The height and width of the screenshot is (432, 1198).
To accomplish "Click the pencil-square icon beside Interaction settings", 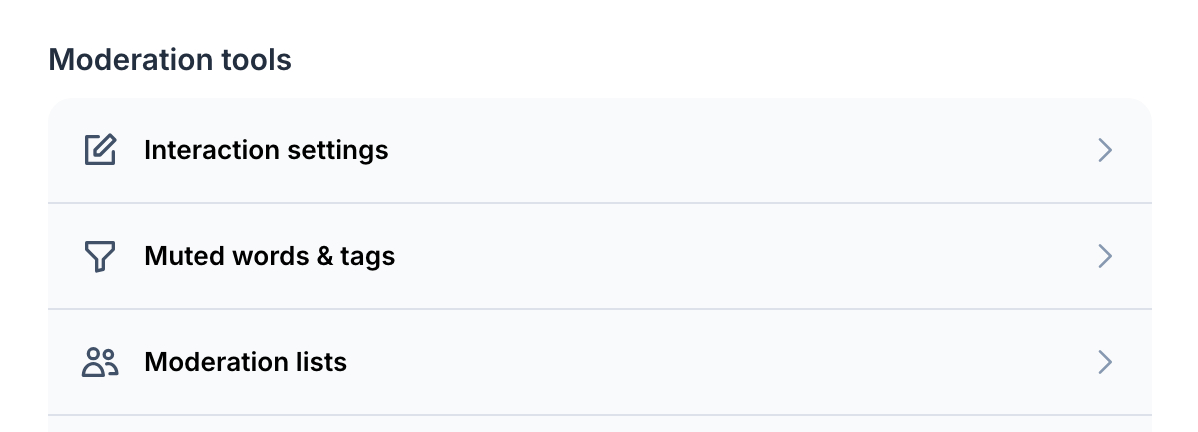I will 100,150.
